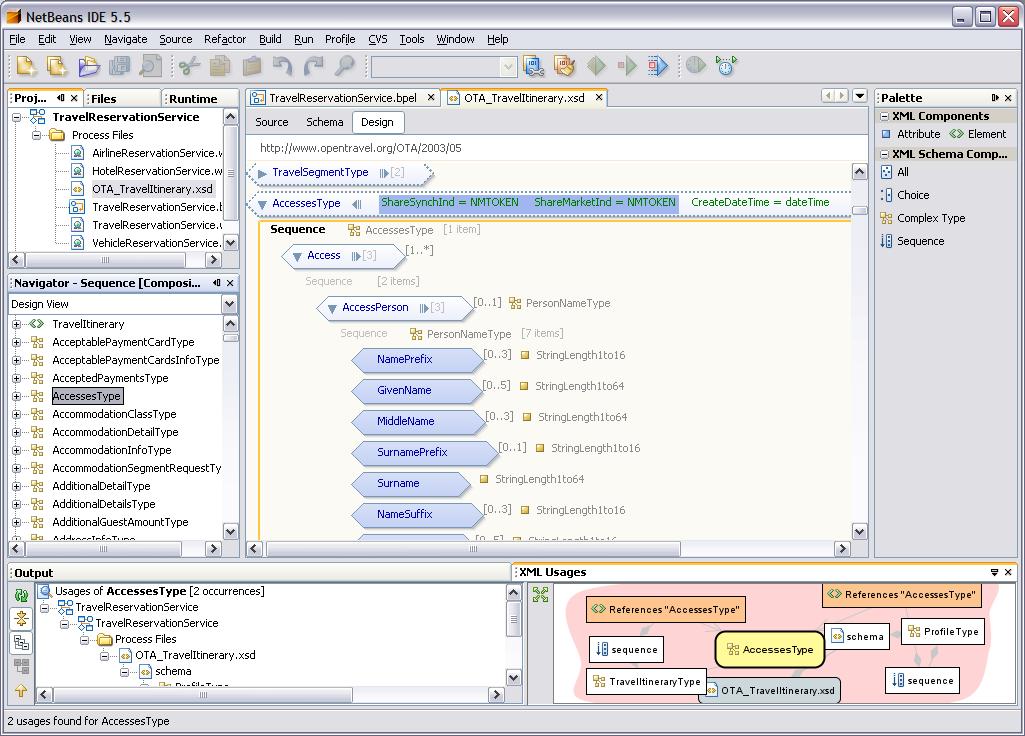1025x736 pixels.
Task: Click the Paste clipboard toolbar icon
Action: coord(252,66)
